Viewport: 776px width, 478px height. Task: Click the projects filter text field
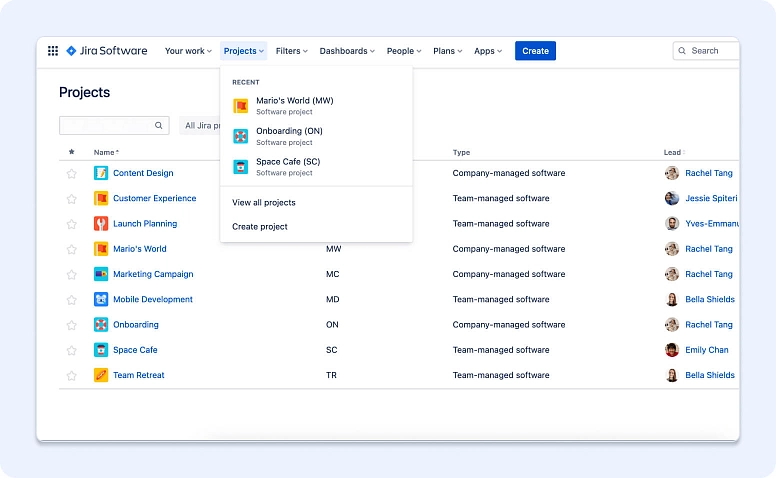[114, 126]
